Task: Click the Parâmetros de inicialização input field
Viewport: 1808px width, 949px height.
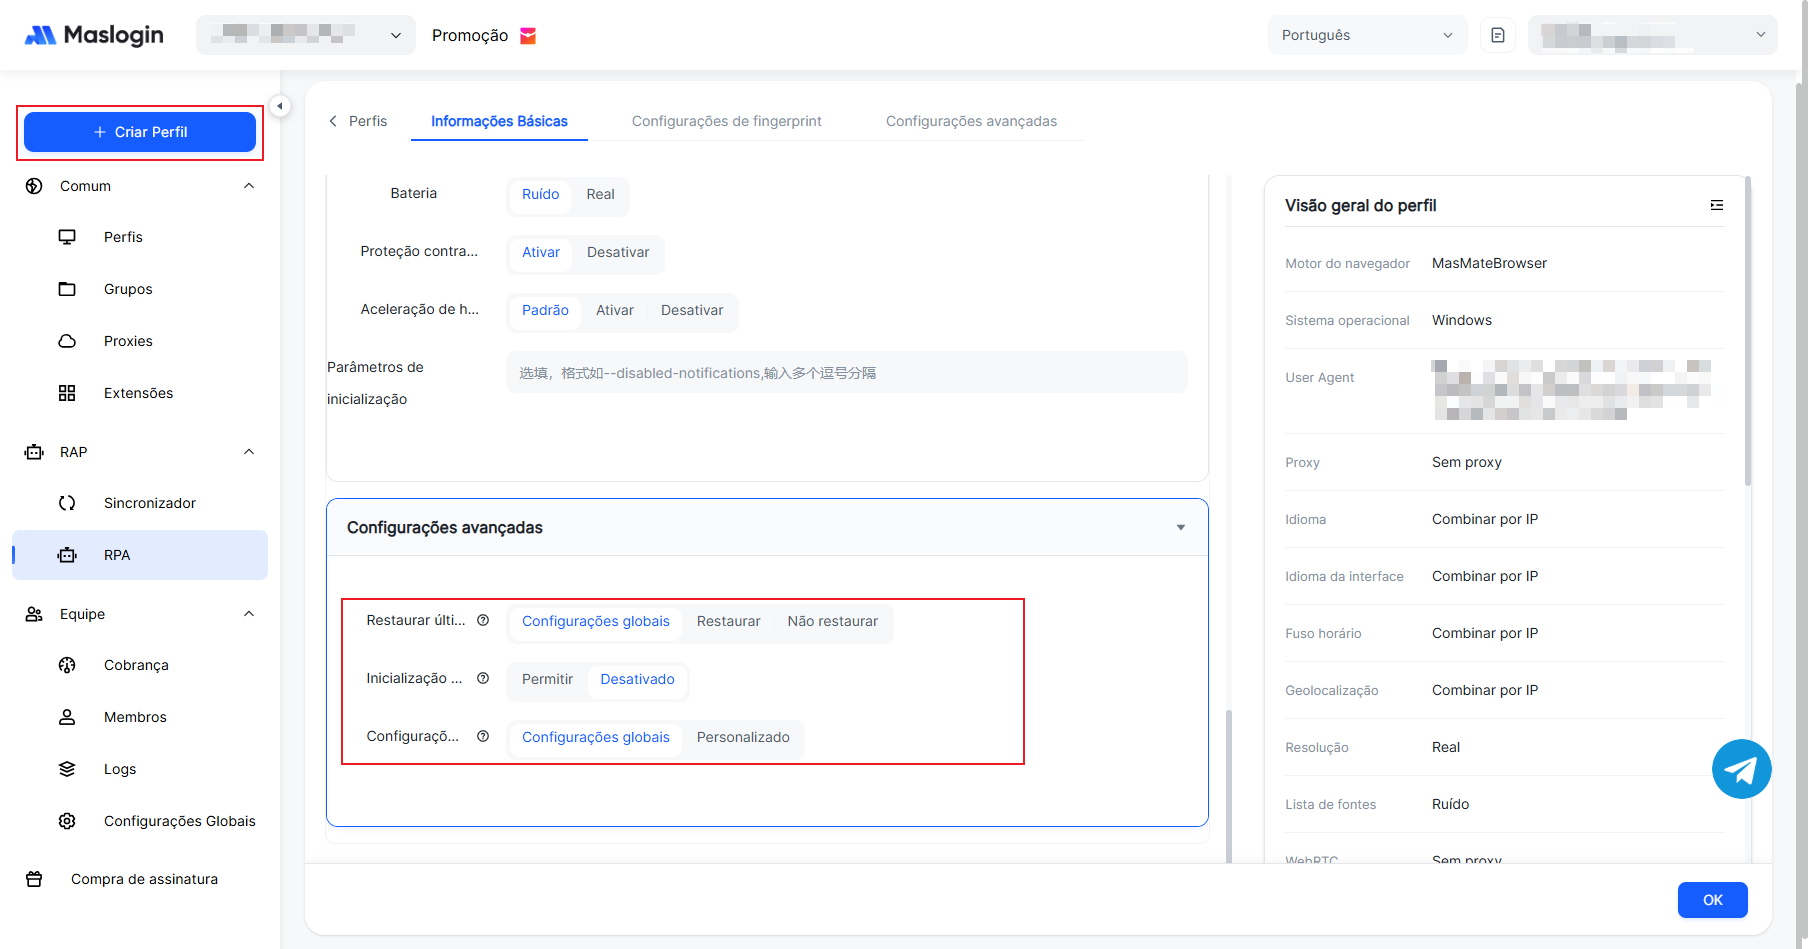Action: 846,373
